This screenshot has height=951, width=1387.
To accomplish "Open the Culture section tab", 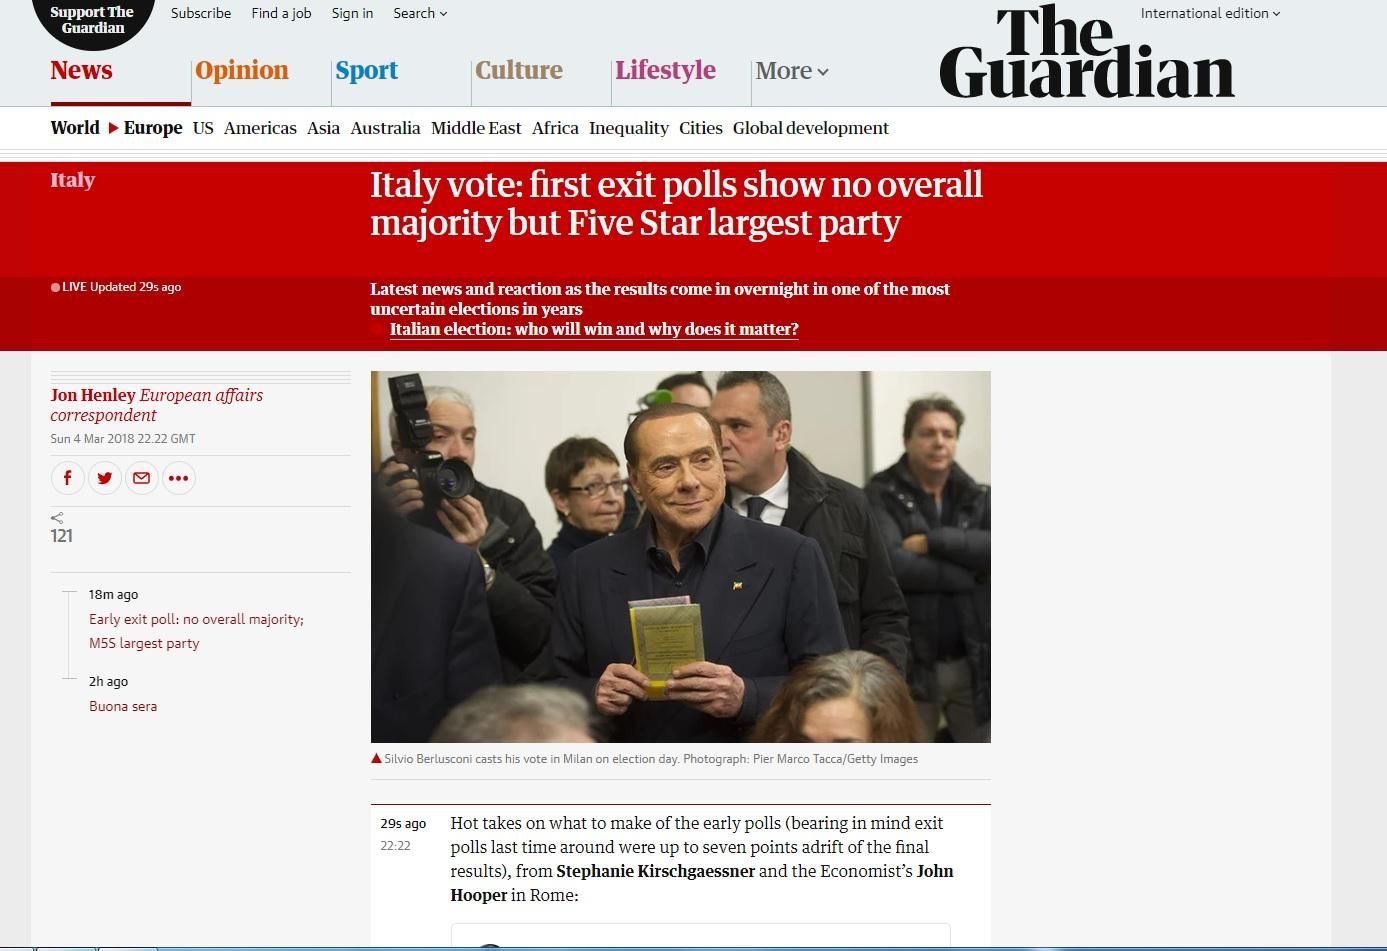I will (519, 70).
